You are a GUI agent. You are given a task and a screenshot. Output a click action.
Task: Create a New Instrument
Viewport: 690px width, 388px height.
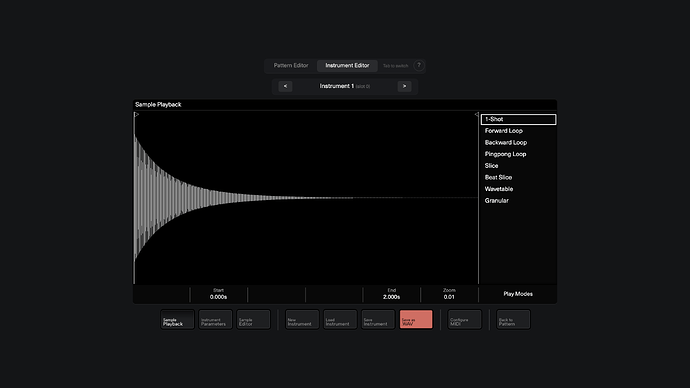tap(302, 319)
